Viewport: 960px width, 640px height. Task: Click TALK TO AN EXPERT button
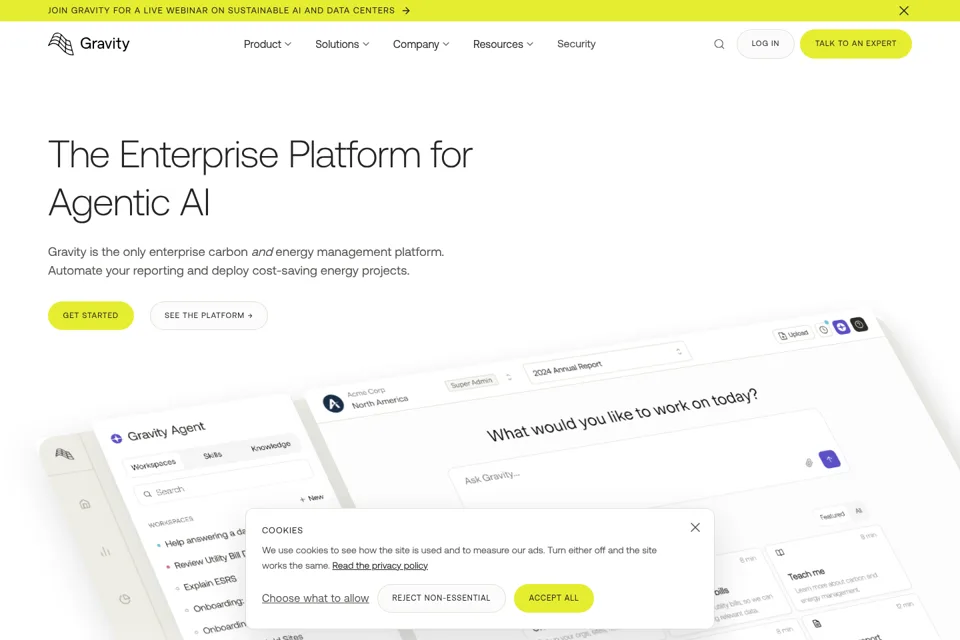(855, 44)
